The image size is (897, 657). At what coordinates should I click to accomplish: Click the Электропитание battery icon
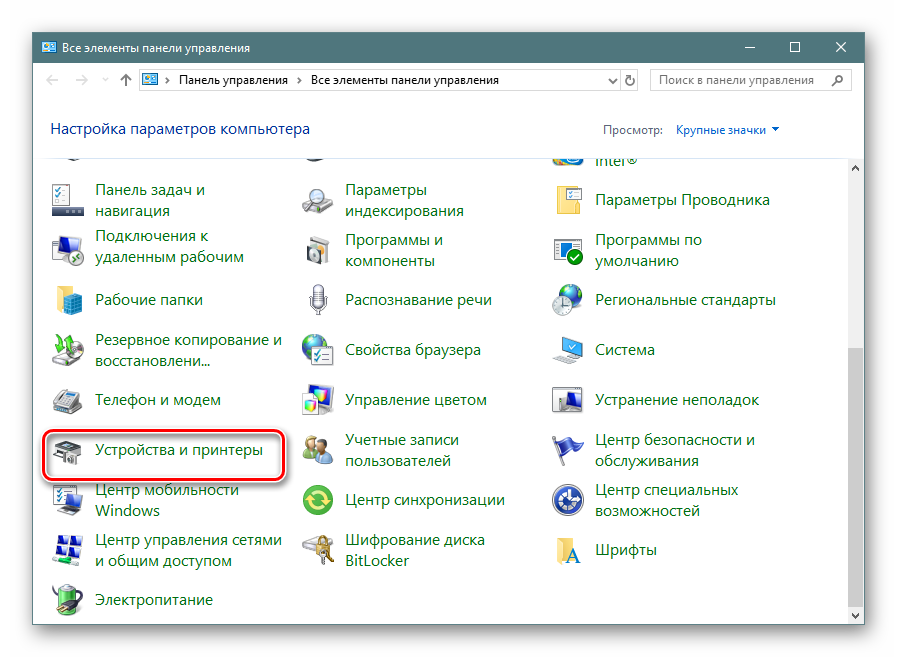pyautogui.click(x=69, y=600)
